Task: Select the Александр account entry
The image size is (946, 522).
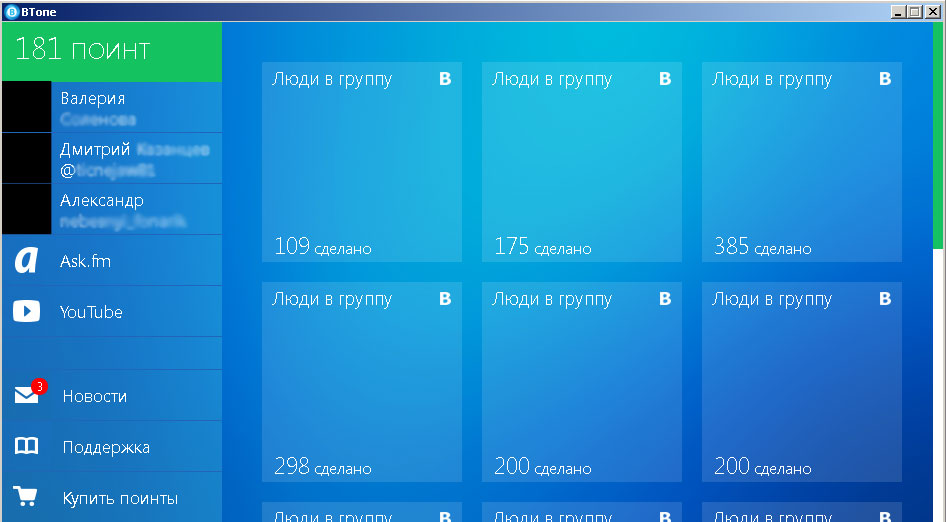Action: tap(112, 209)
